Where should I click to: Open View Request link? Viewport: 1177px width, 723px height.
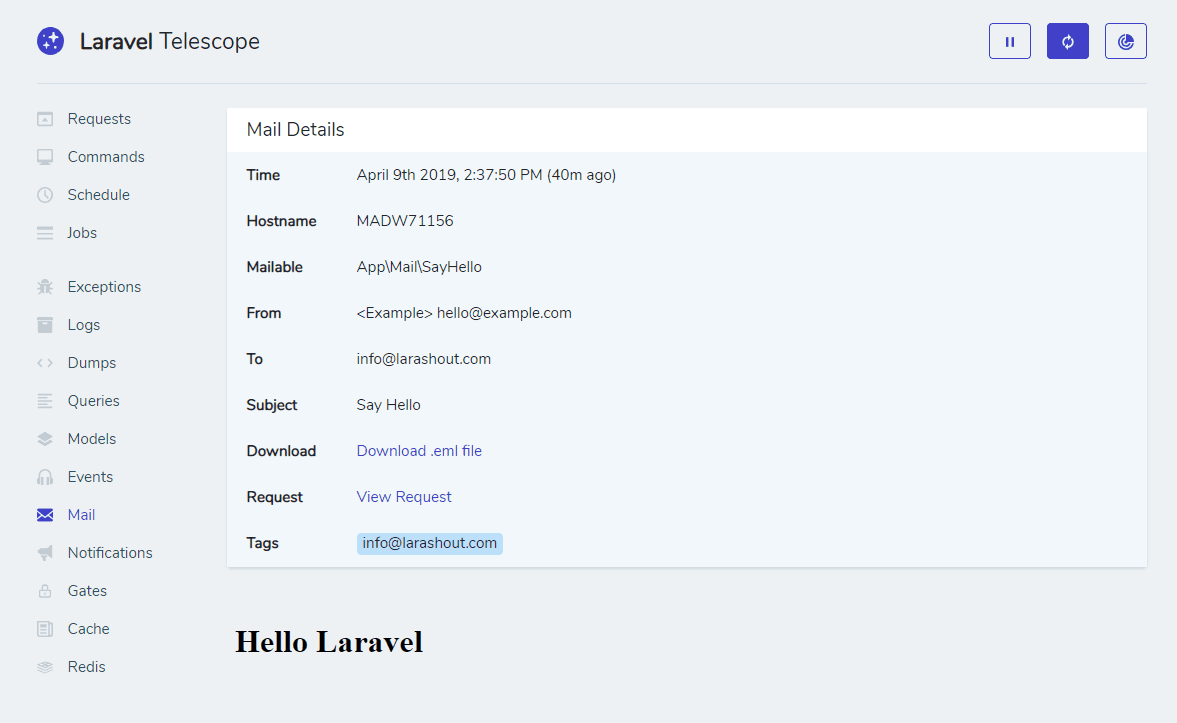click(x=404, y=496)
